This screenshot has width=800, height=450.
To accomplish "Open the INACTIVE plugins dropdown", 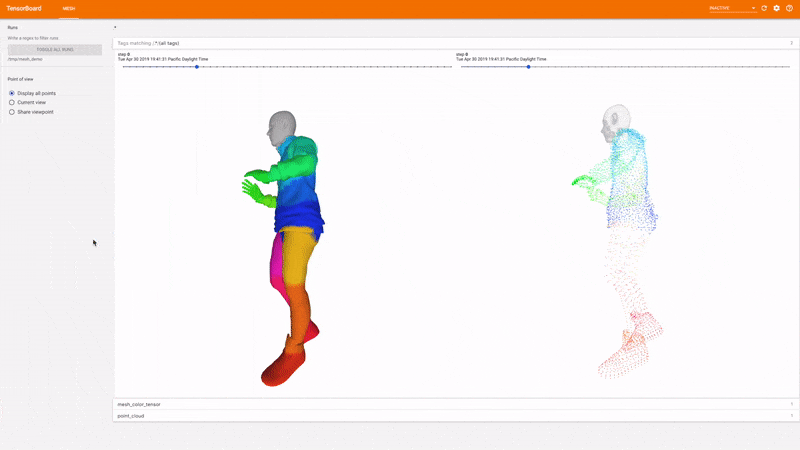I will tap(732, 8).
